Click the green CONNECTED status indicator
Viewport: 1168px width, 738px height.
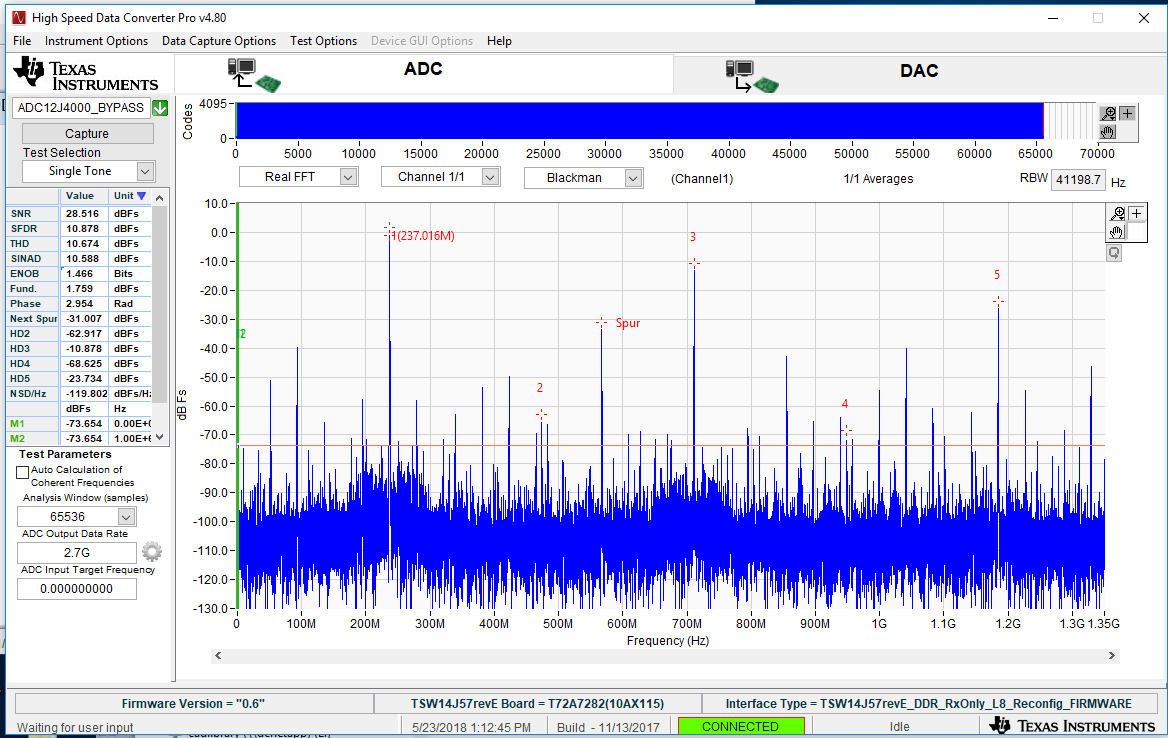tap(741, 726)
